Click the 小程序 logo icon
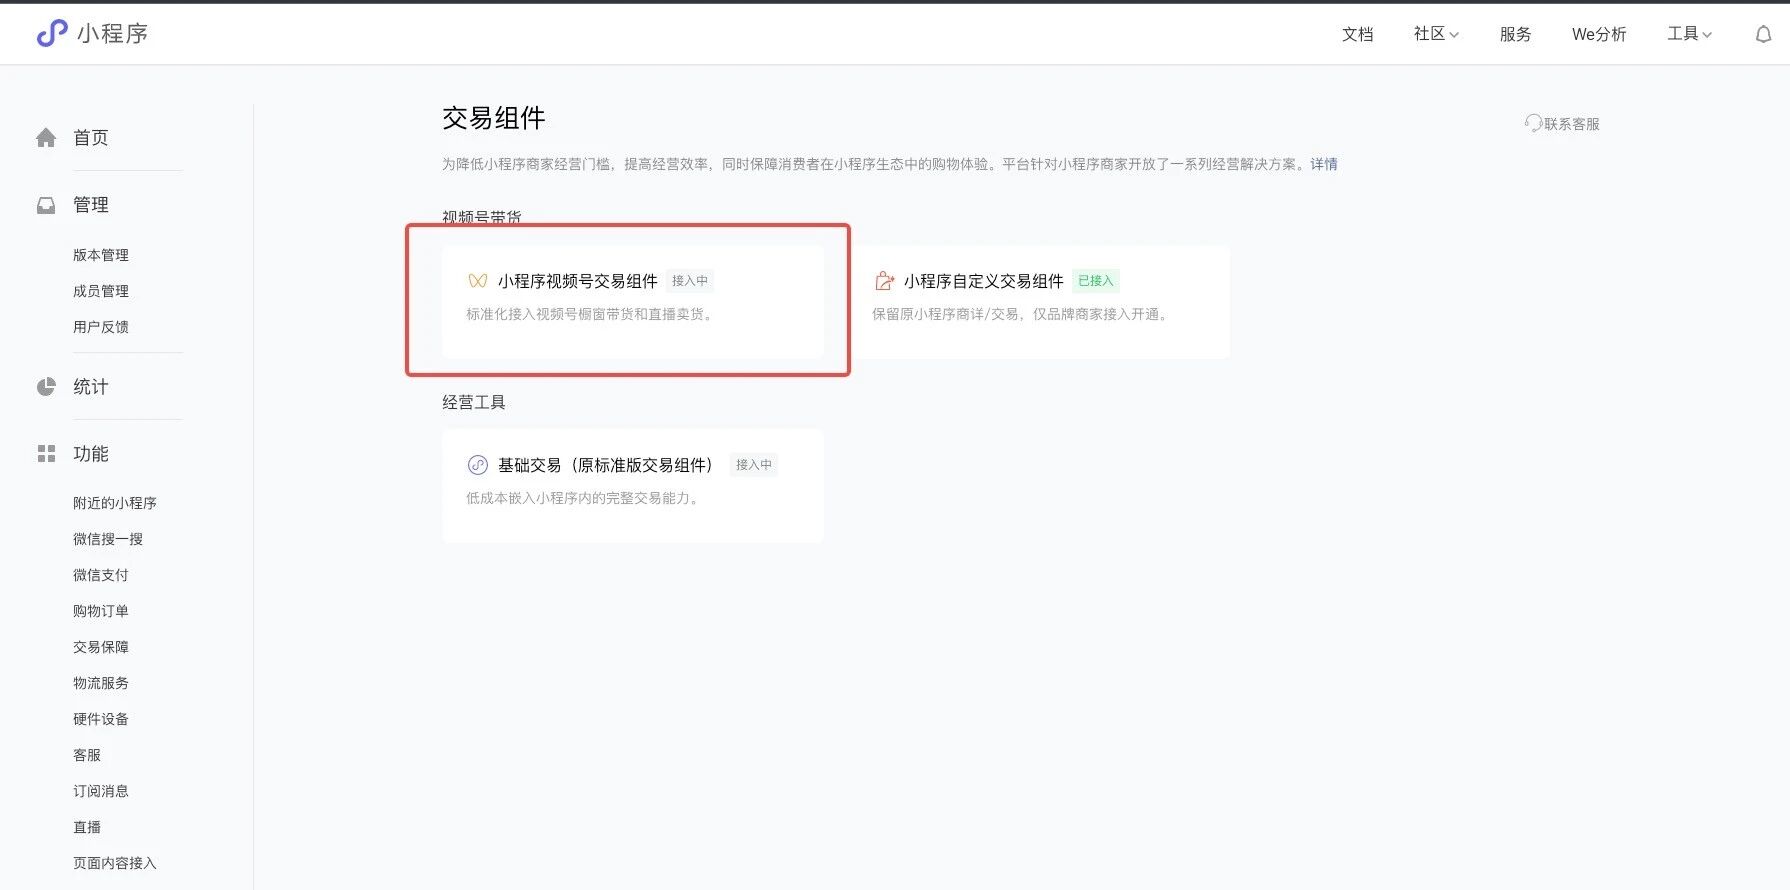 point(52,33)
